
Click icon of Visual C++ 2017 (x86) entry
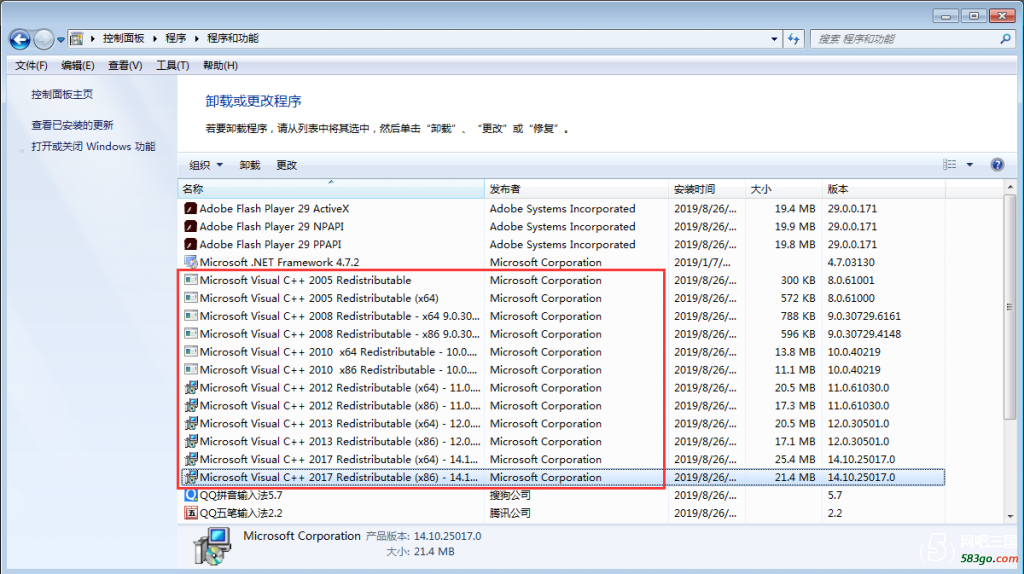[x=191, y=477]
